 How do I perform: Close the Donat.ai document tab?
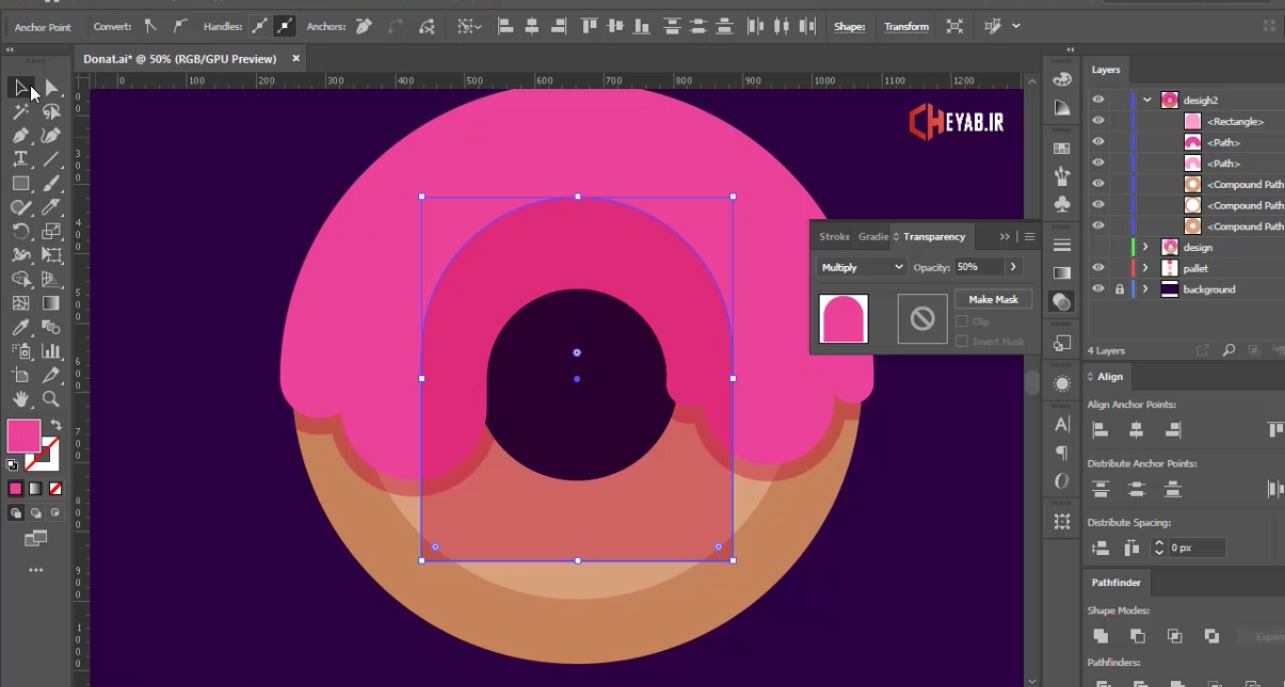point(296,59)
